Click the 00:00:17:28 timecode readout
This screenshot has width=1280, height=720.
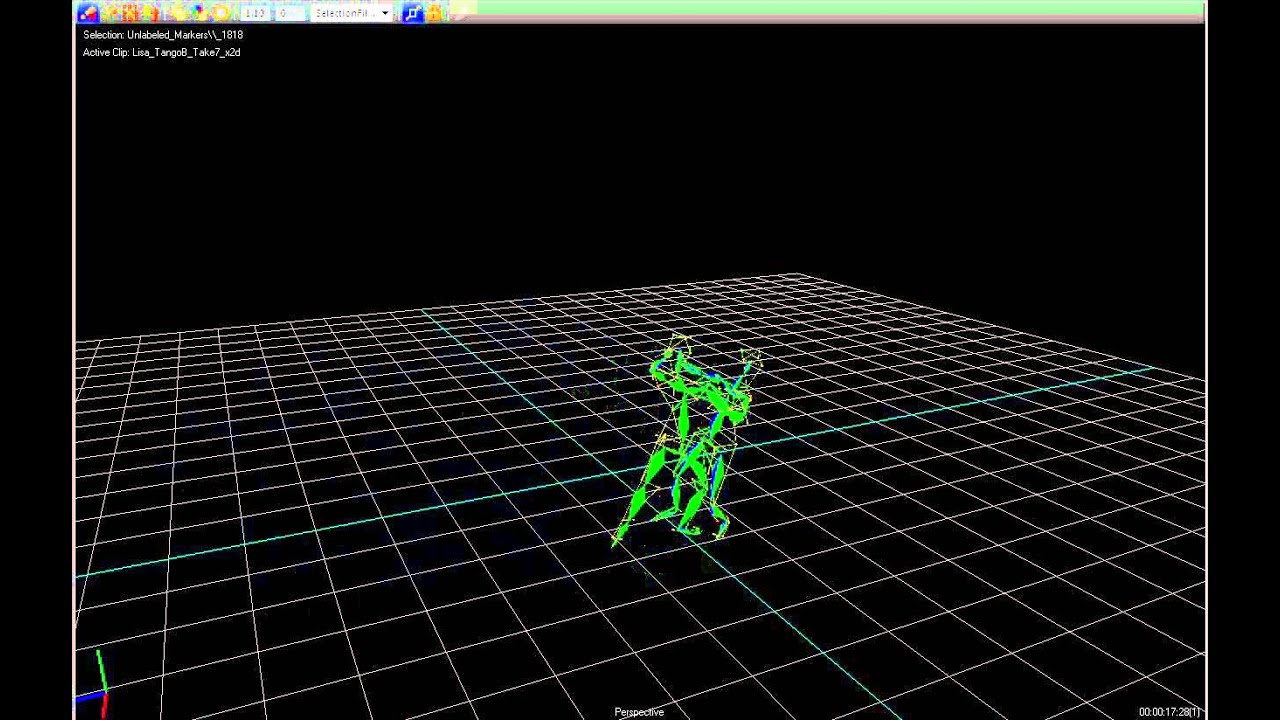[1169, 712]
